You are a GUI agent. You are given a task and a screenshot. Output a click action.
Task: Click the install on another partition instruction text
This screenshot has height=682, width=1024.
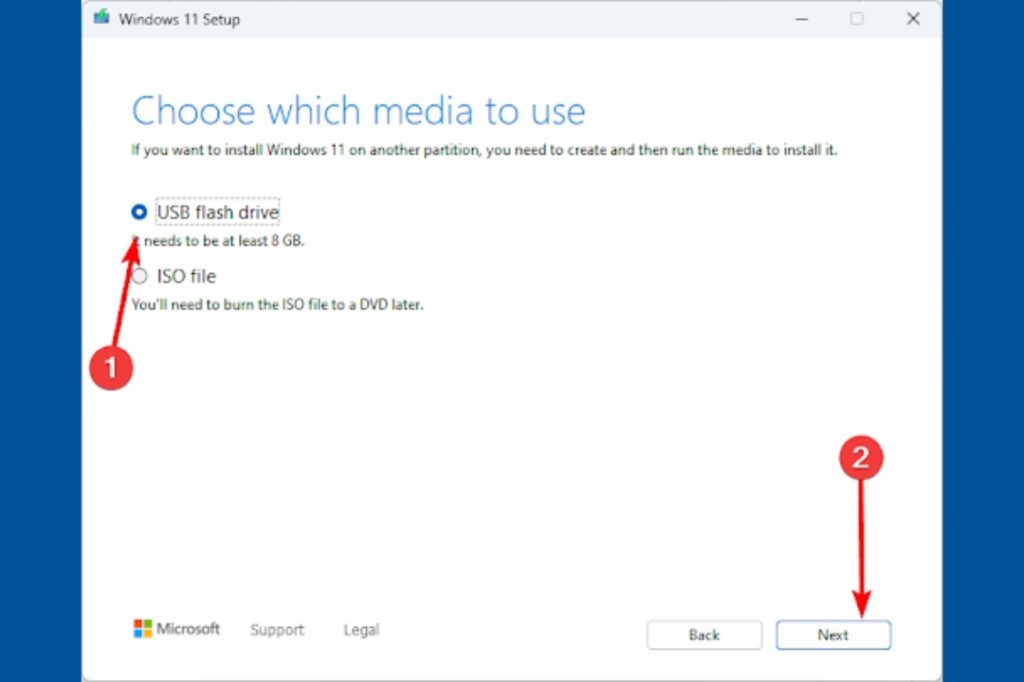[484, 150]
